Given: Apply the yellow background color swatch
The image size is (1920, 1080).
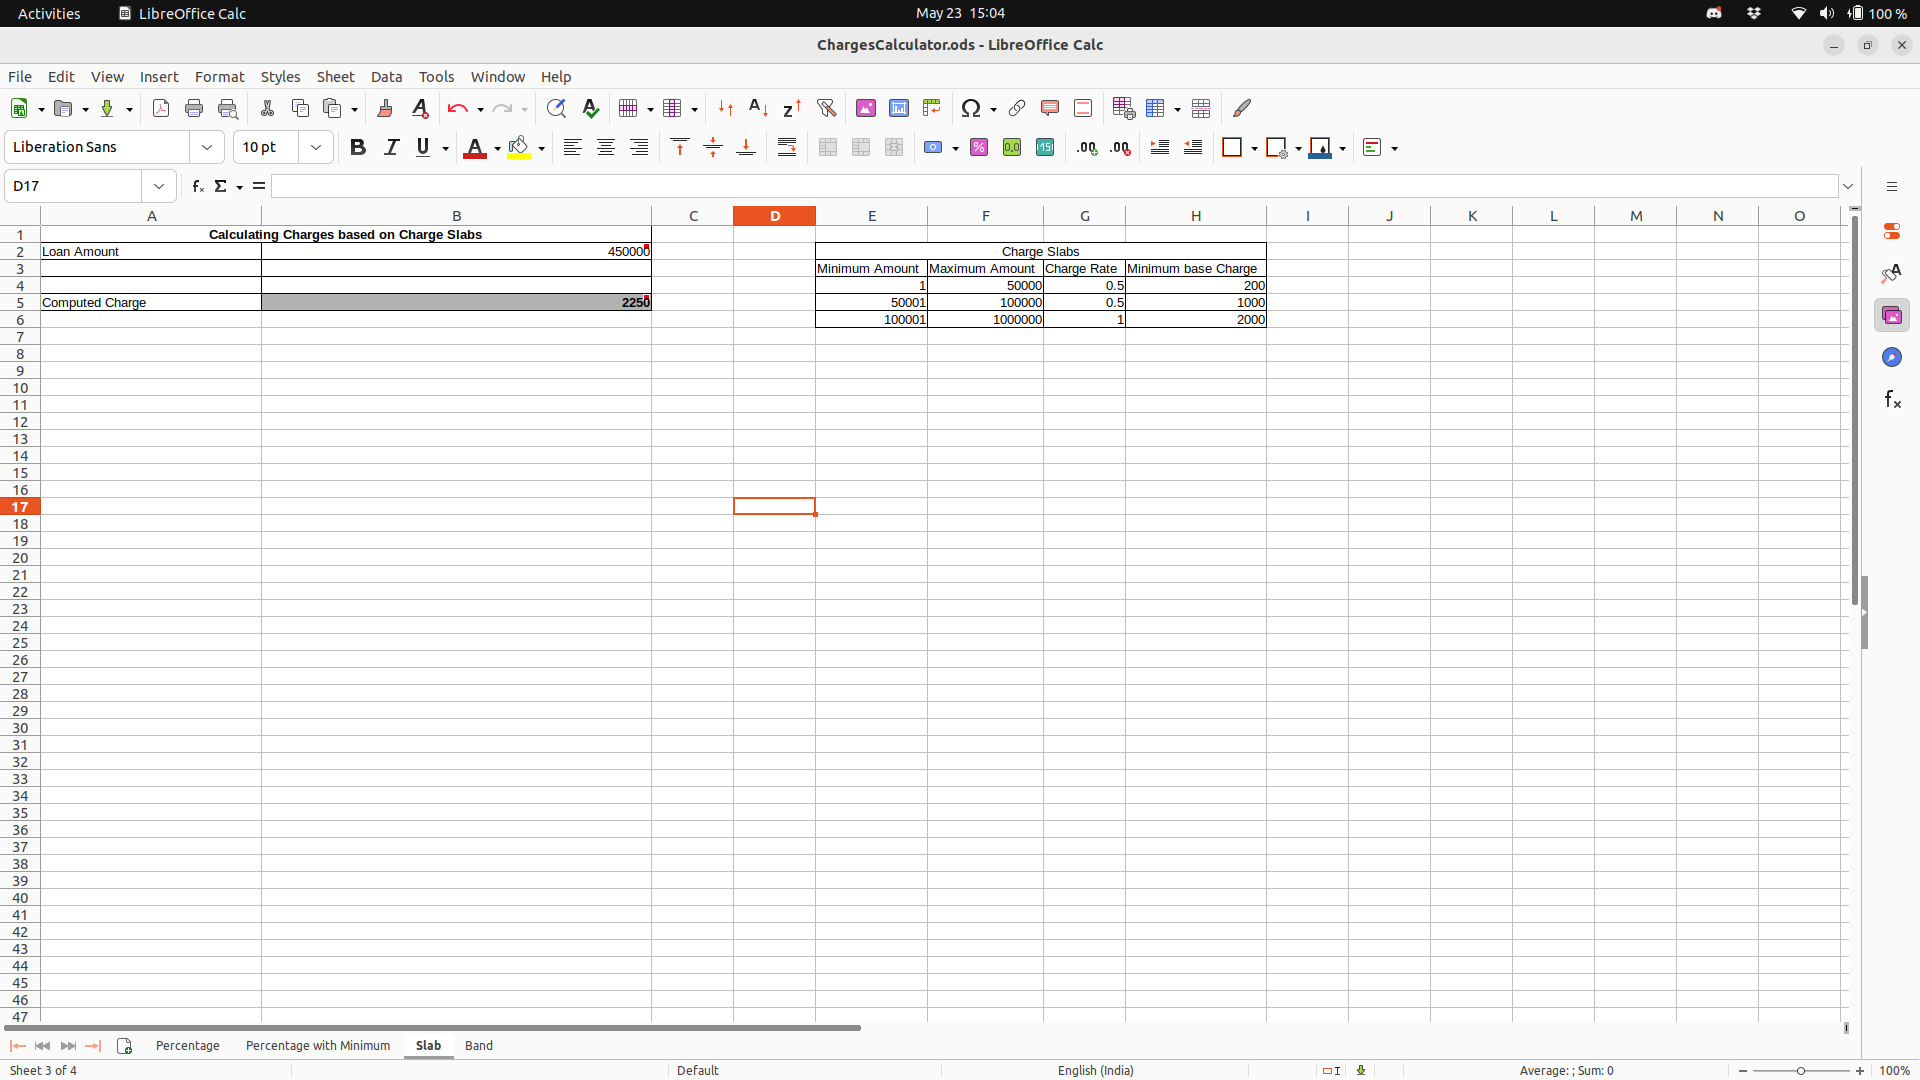Looking at the screenshot, I should (519, 148).
